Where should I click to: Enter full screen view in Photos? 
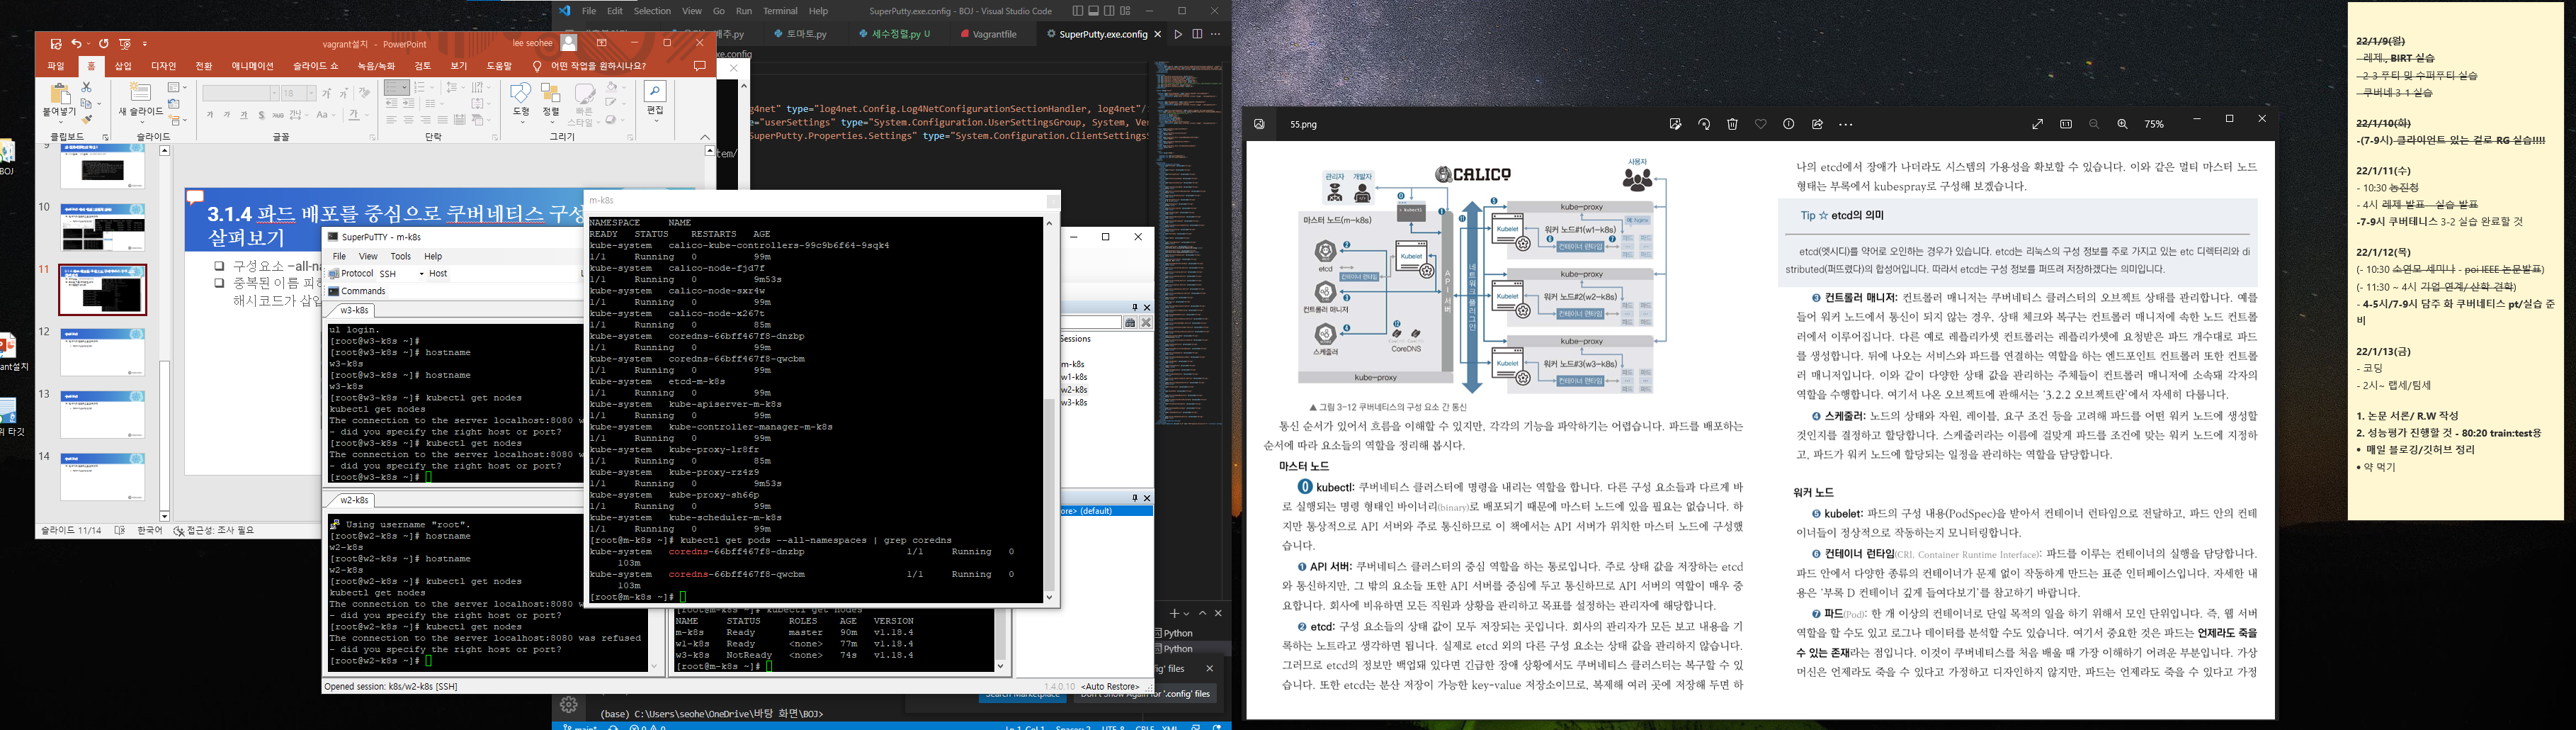[2037, 124]
